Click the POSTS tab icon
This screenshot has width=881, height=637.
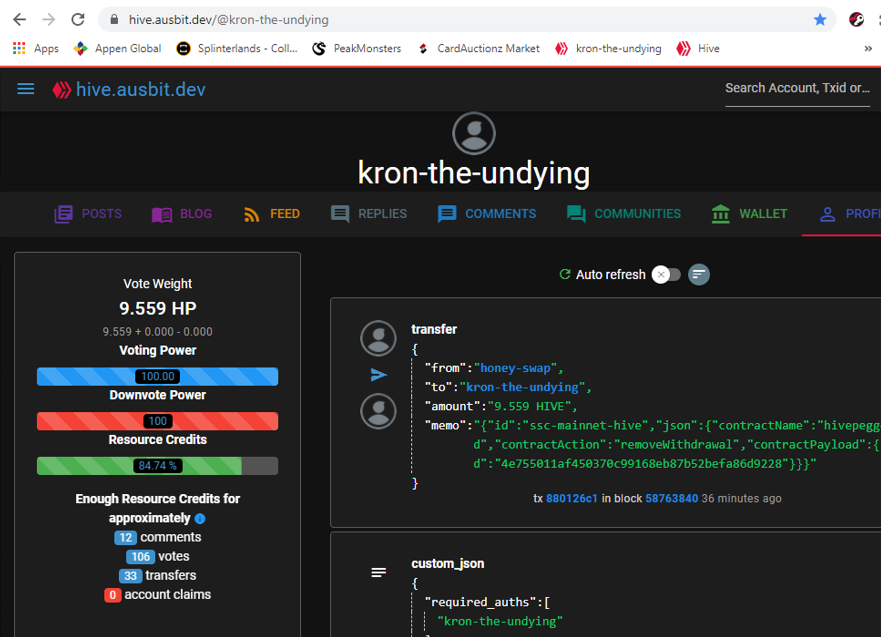click(x=63, y=214)
